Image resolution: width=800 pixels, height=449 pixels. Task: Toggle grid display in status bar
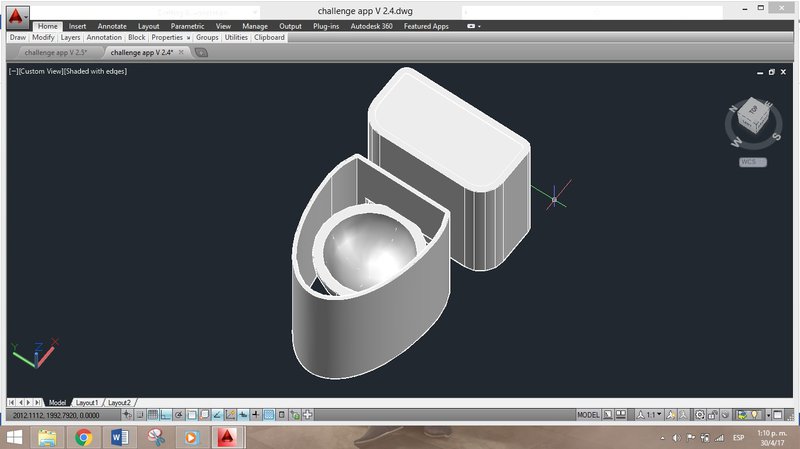[x=152, y=415]
